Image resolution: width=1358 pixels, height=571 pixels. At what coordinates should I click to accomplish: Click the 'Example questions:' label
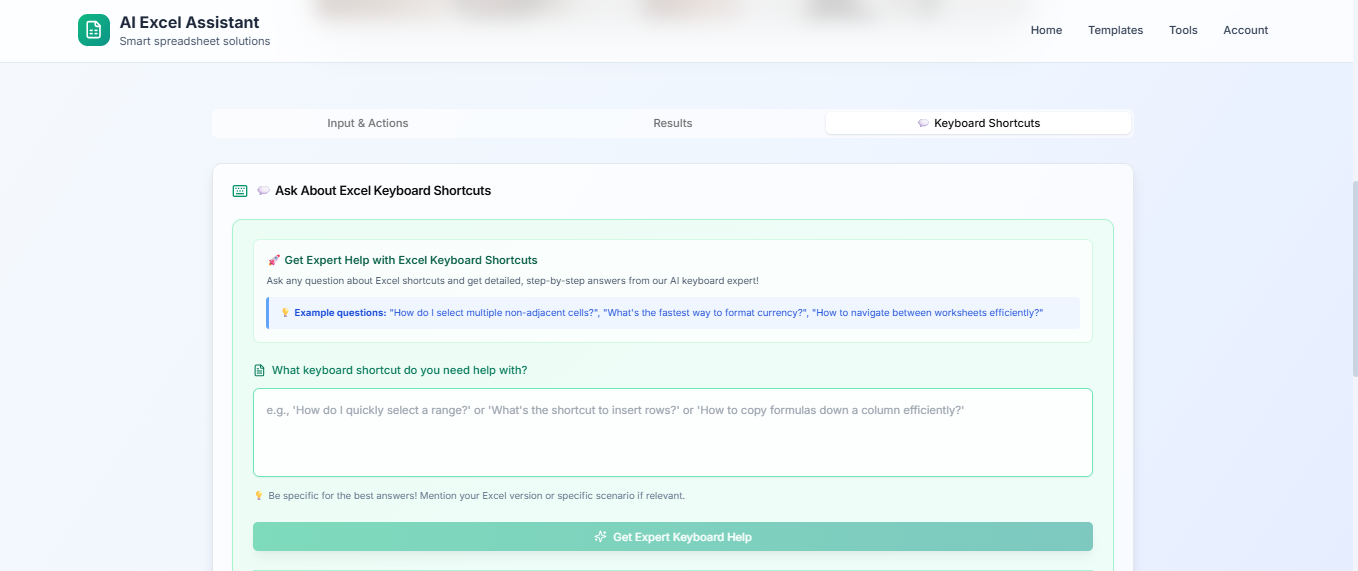click(x=340, y=313)
